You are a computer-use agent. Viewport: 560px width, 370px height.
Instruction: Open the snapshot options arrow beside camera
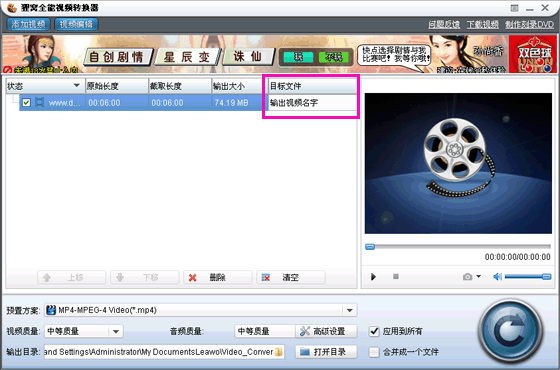tap(479, 276)
